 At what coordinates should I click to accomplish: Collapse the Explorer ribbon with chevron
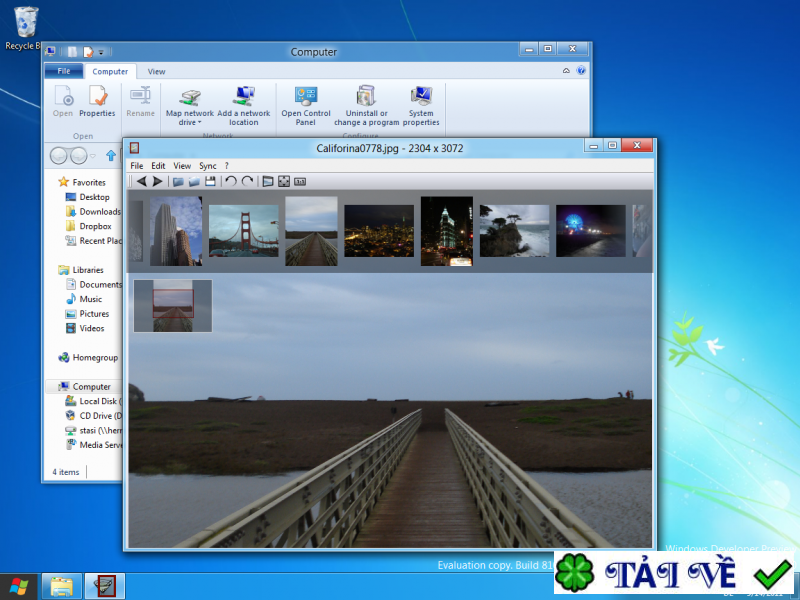click(566, 71)
